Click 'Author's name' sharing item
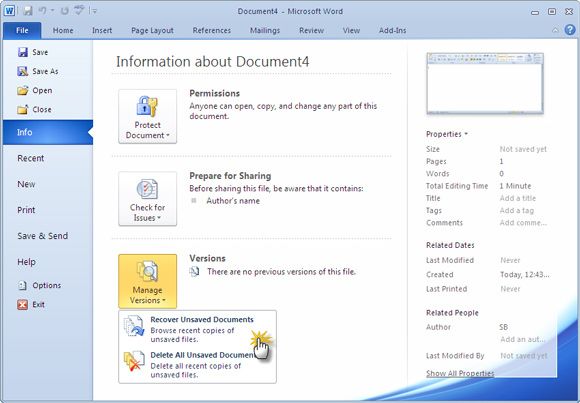Viewport: 580px width, 403px height. 233,201
